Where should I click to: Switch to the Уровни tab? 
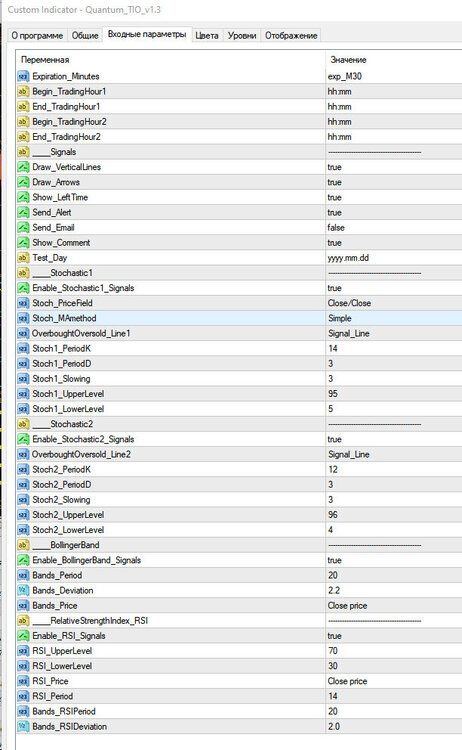pos(242,35)
